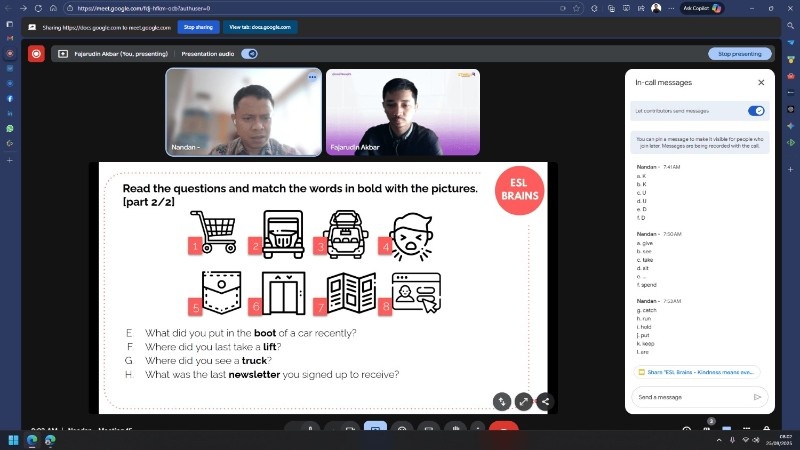
Task: Click Fajarudin Akbar's video tile
Action: [x=403, y=112]
